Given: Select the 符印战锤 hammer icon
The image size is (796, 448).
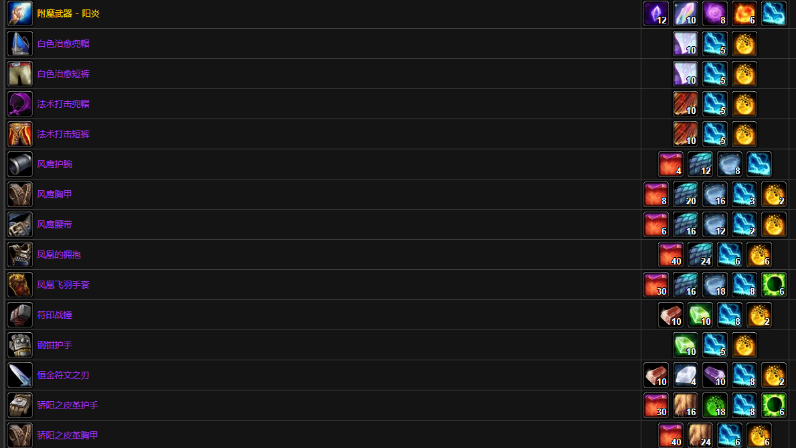Looking at the screenshot, I should 20,315.
